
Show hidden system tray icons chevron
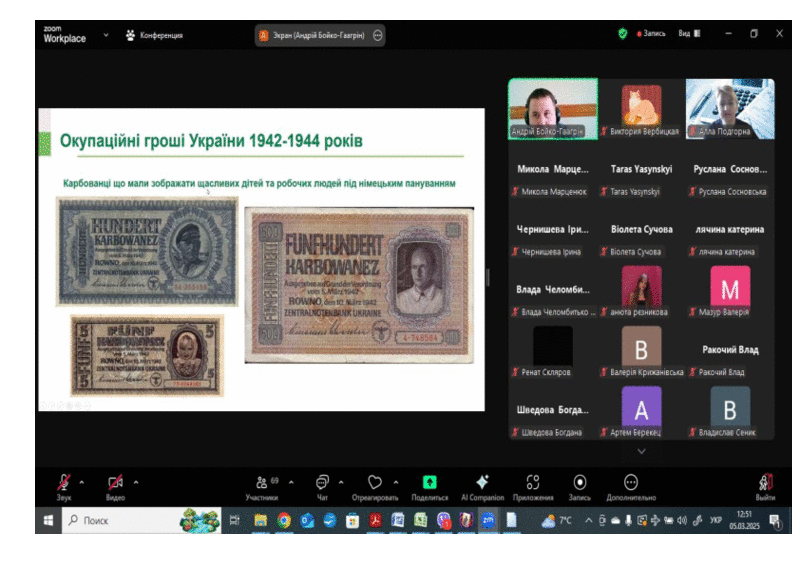coord(588,521)
